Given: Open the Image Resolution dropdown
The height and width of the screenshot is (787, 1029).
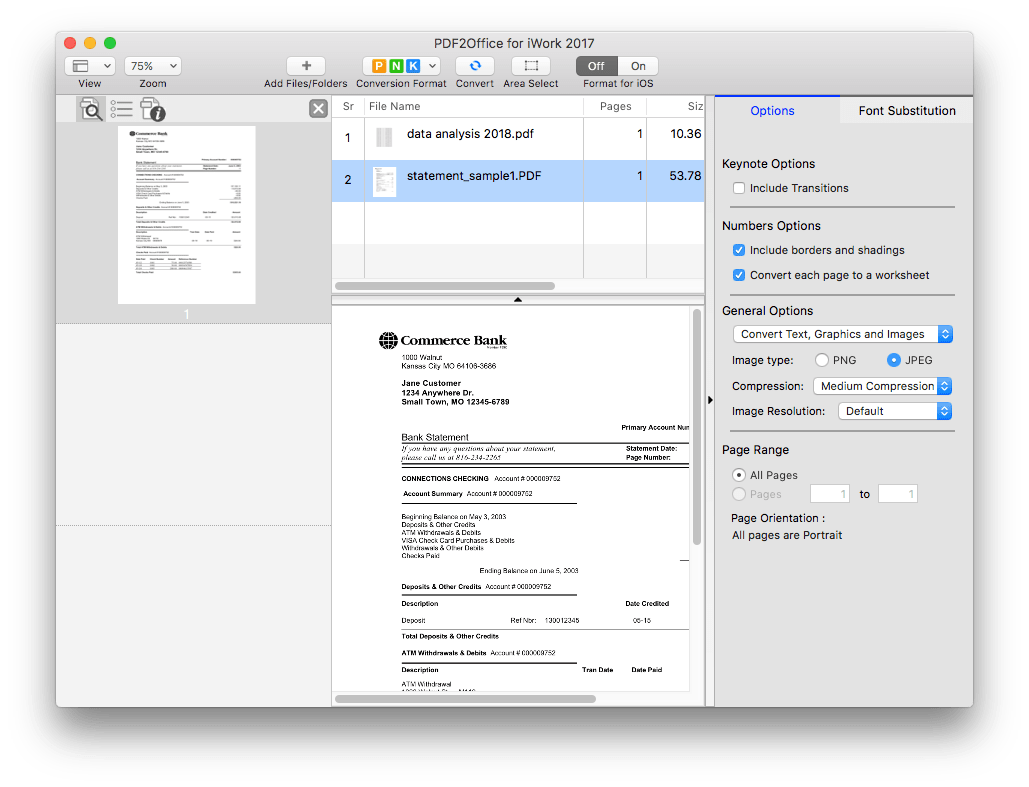Looking at the screenshot, I should [x=894, y=411].
